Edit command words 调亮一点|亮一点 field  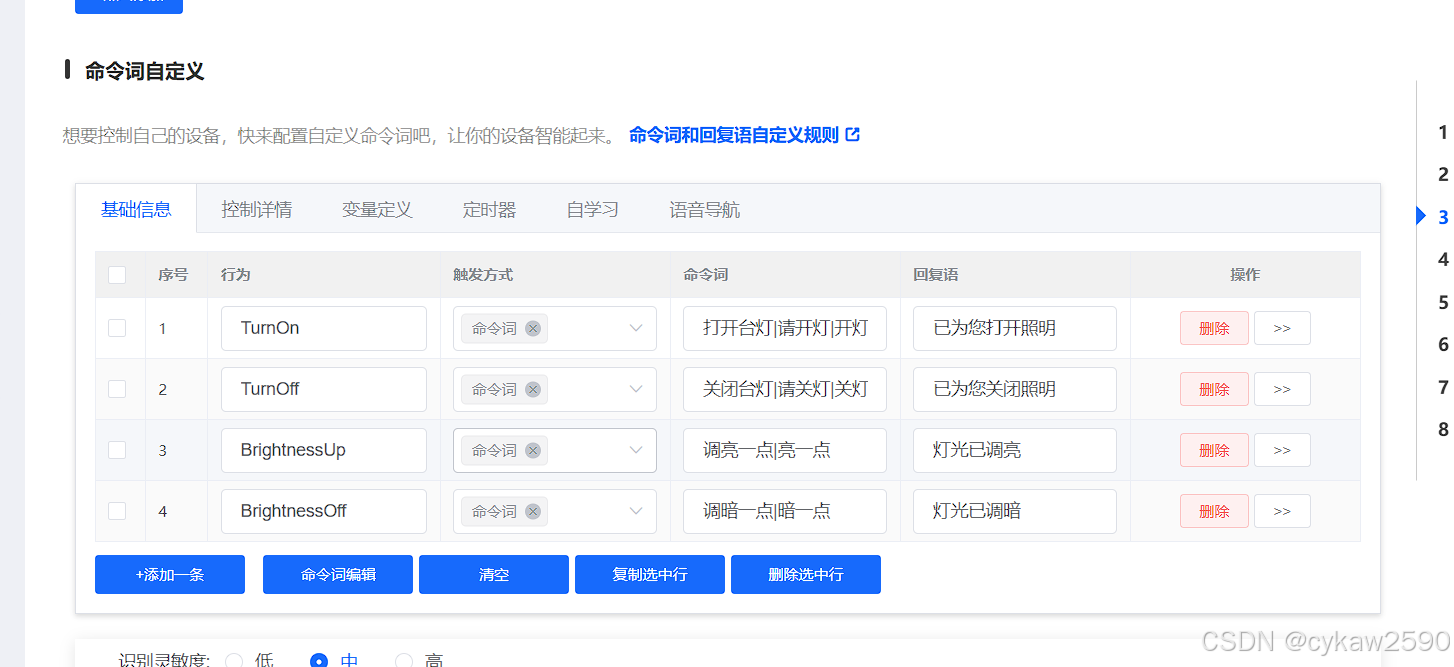click(785, 450)
